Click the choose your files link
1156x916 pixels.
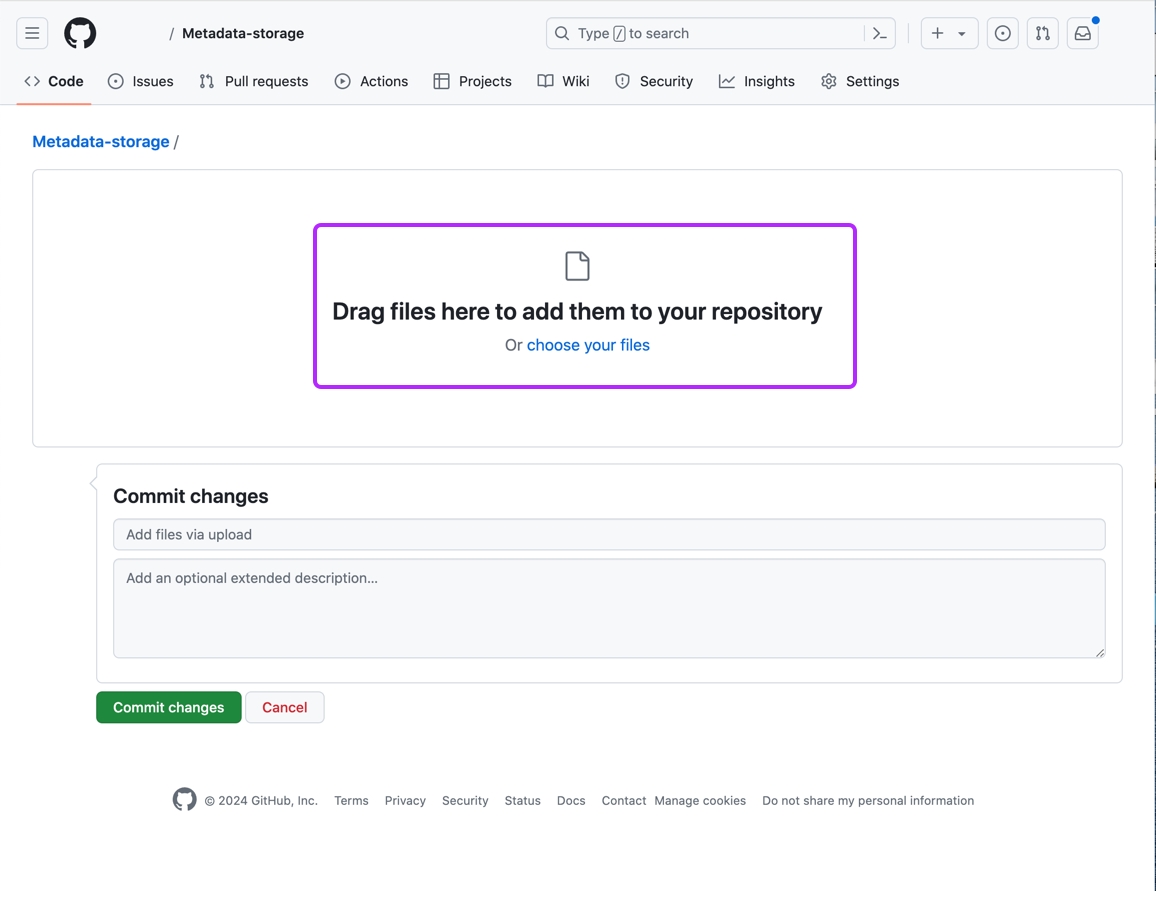click(588, 345)
